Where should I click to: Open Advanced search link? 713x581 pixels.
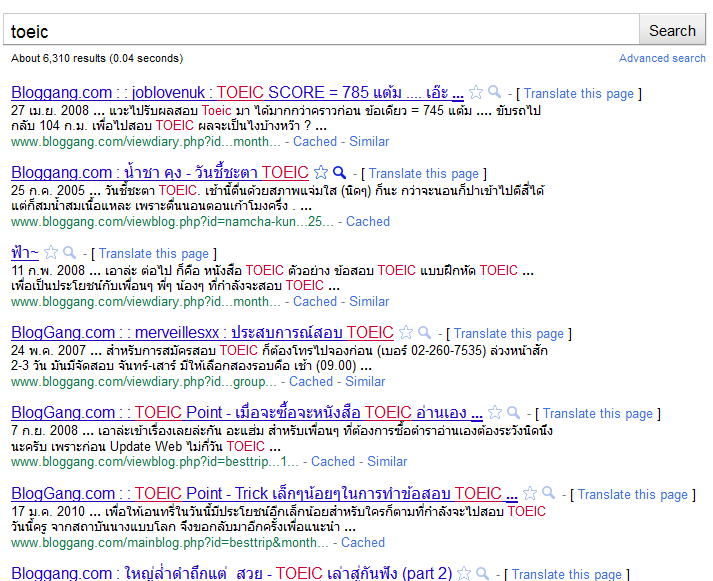662,58
